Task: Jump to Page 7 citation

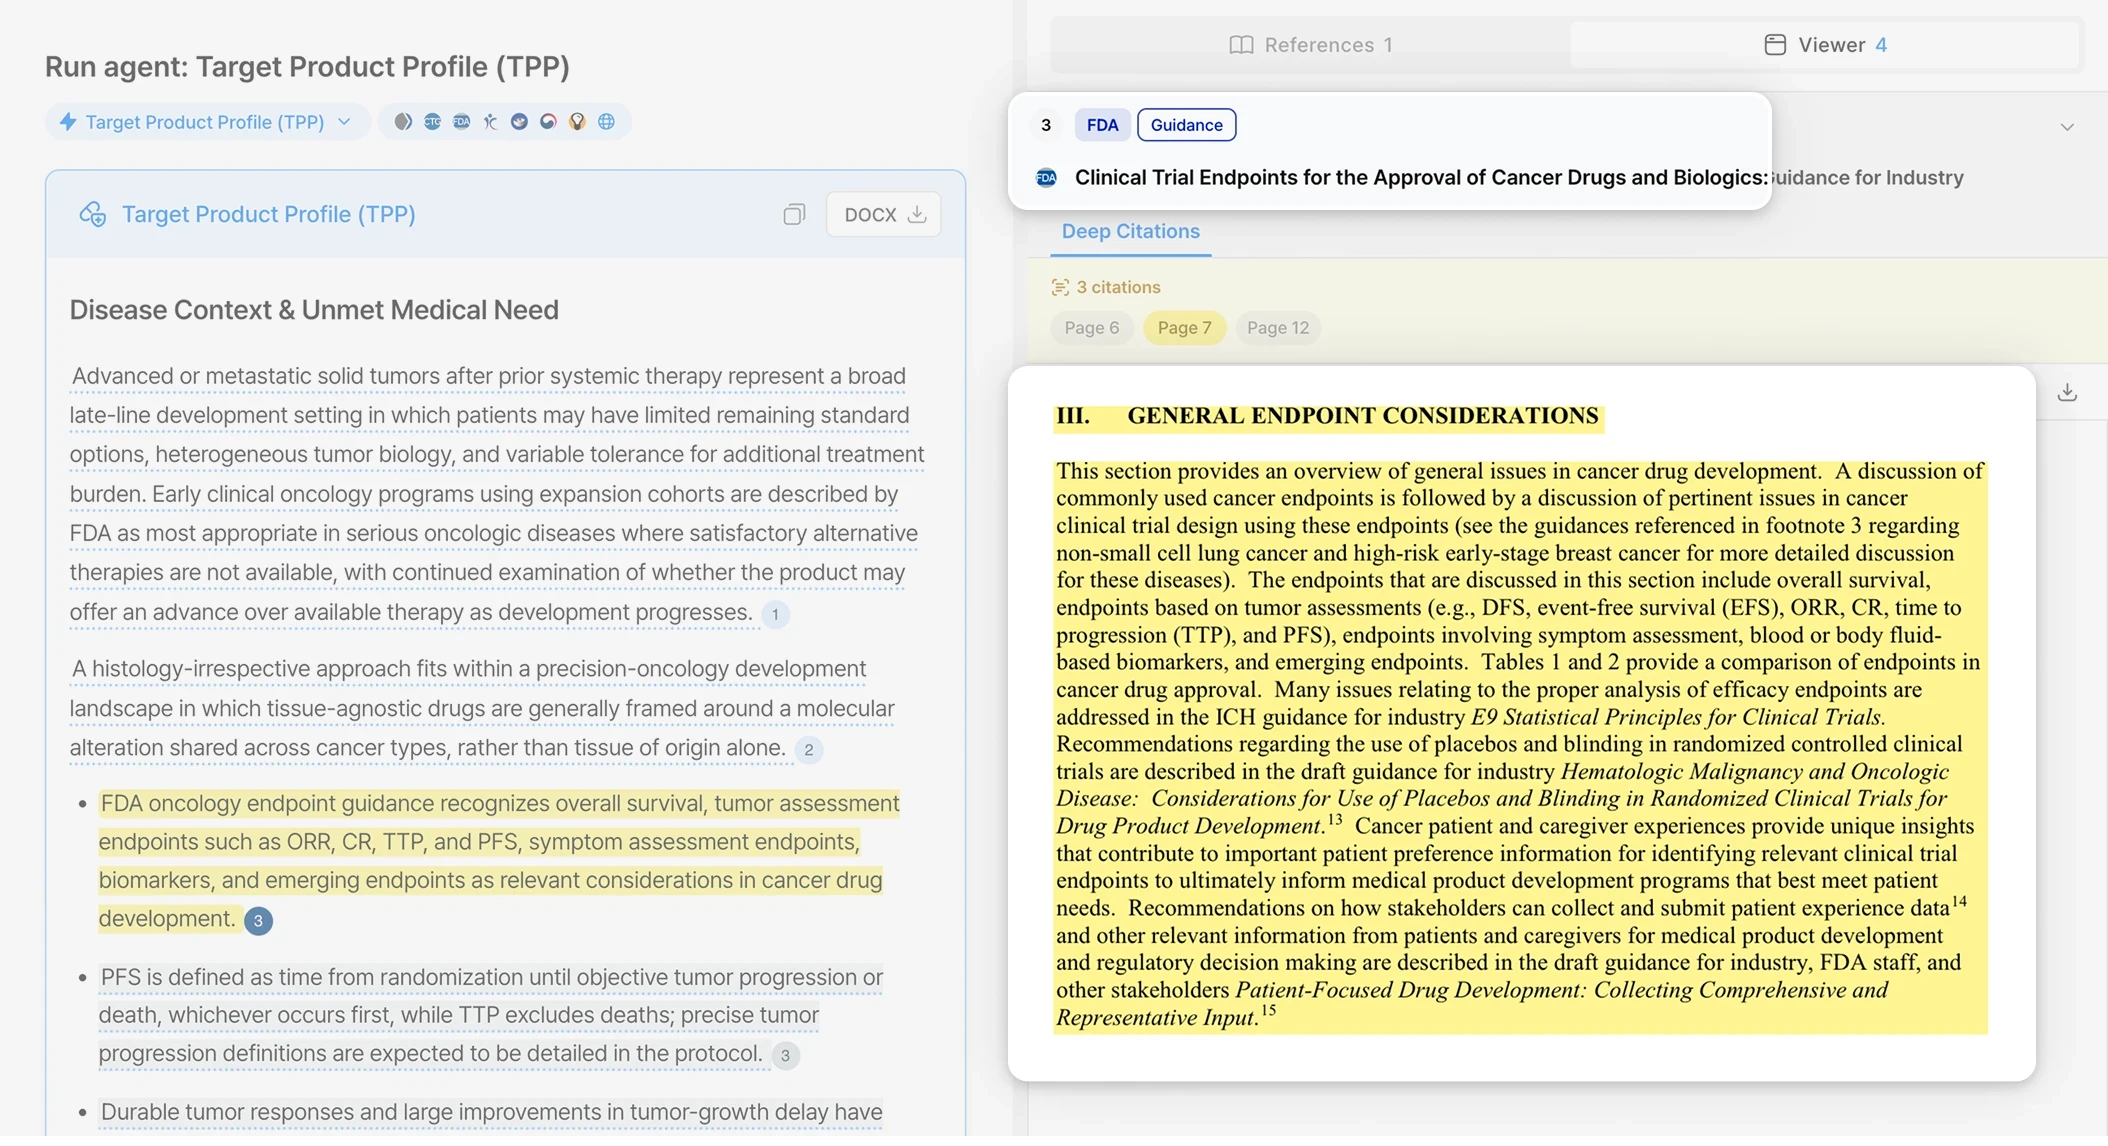Action: (1184, 328)
